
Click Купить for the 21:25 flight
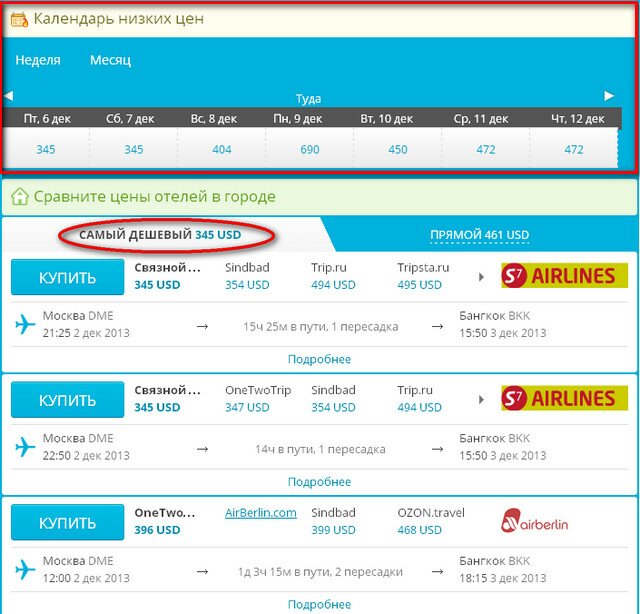pyautogui.click(x=67, y=277)
